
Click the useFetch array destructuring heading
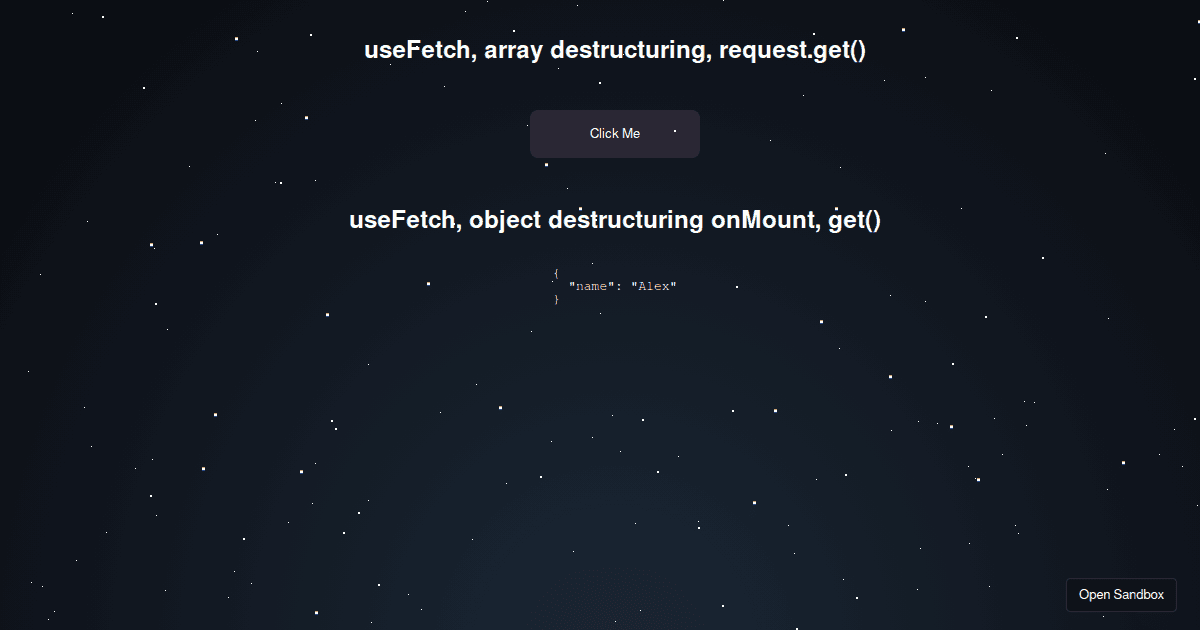[x=616, y=49]
